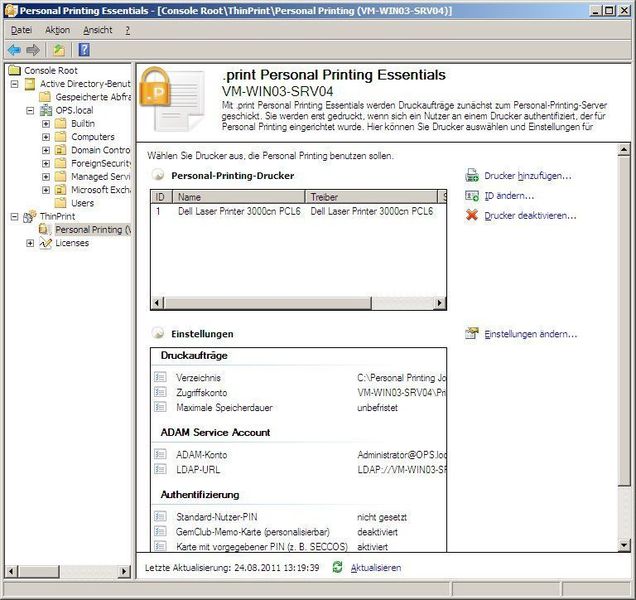Image resolution: width=636 pixels, height=600 pixels.
Task: Collapse the Einstellungen section
Action: 158,333
